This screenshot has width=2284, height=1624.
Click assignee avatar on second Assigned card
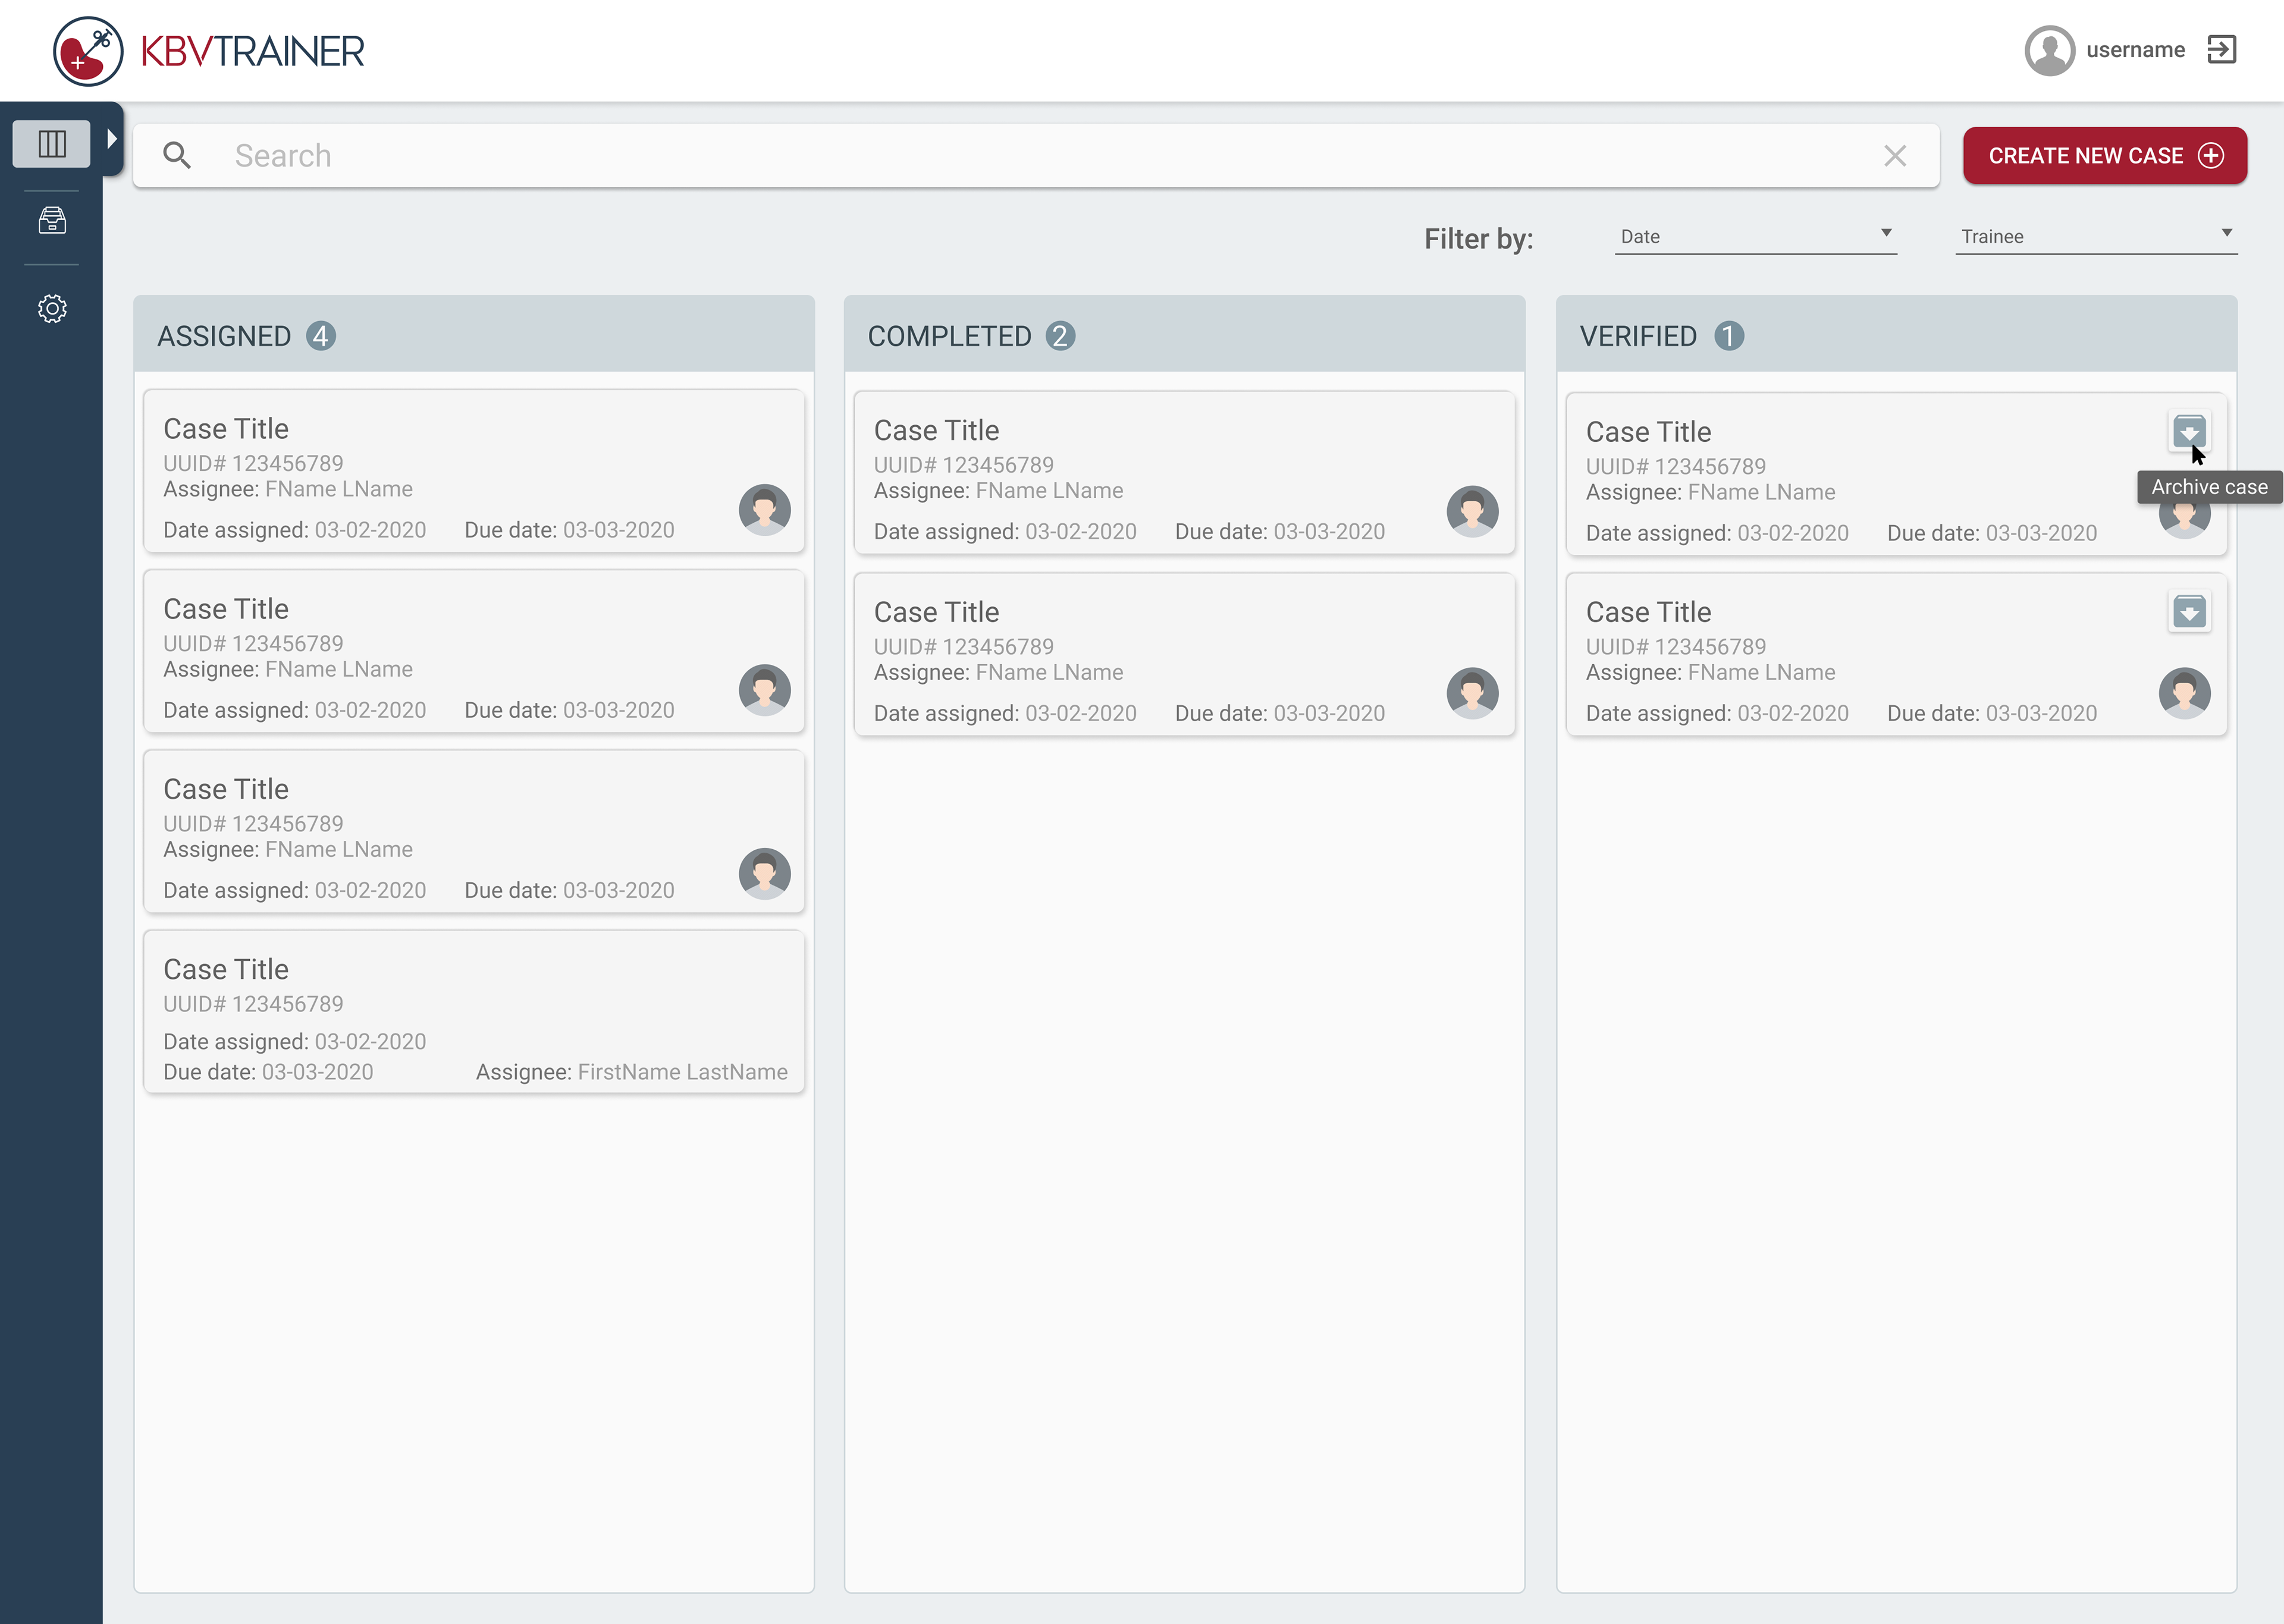point(765,690)
